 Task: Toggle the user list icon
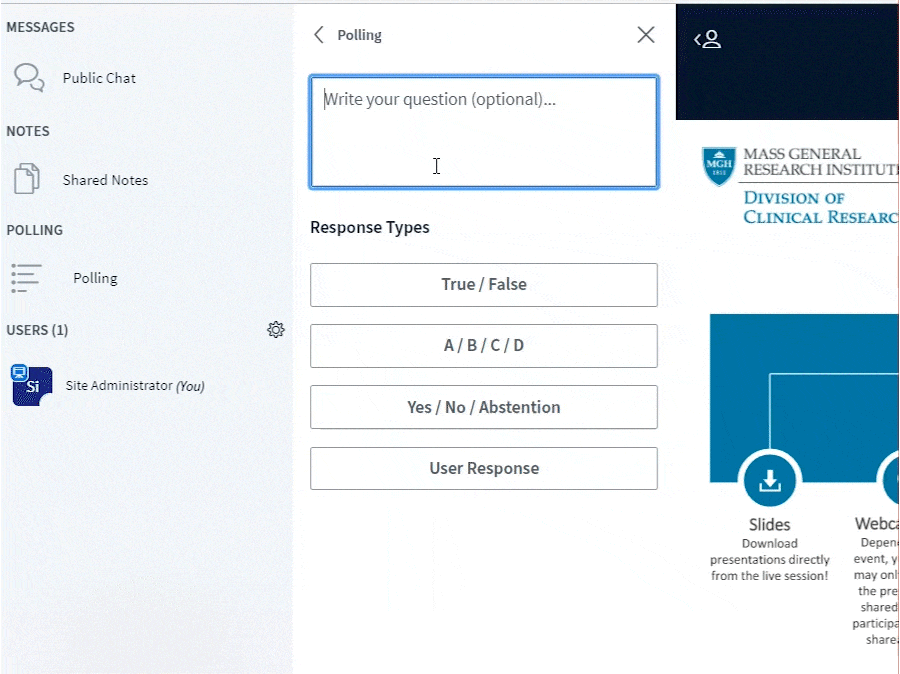click(x=708, y=40)
